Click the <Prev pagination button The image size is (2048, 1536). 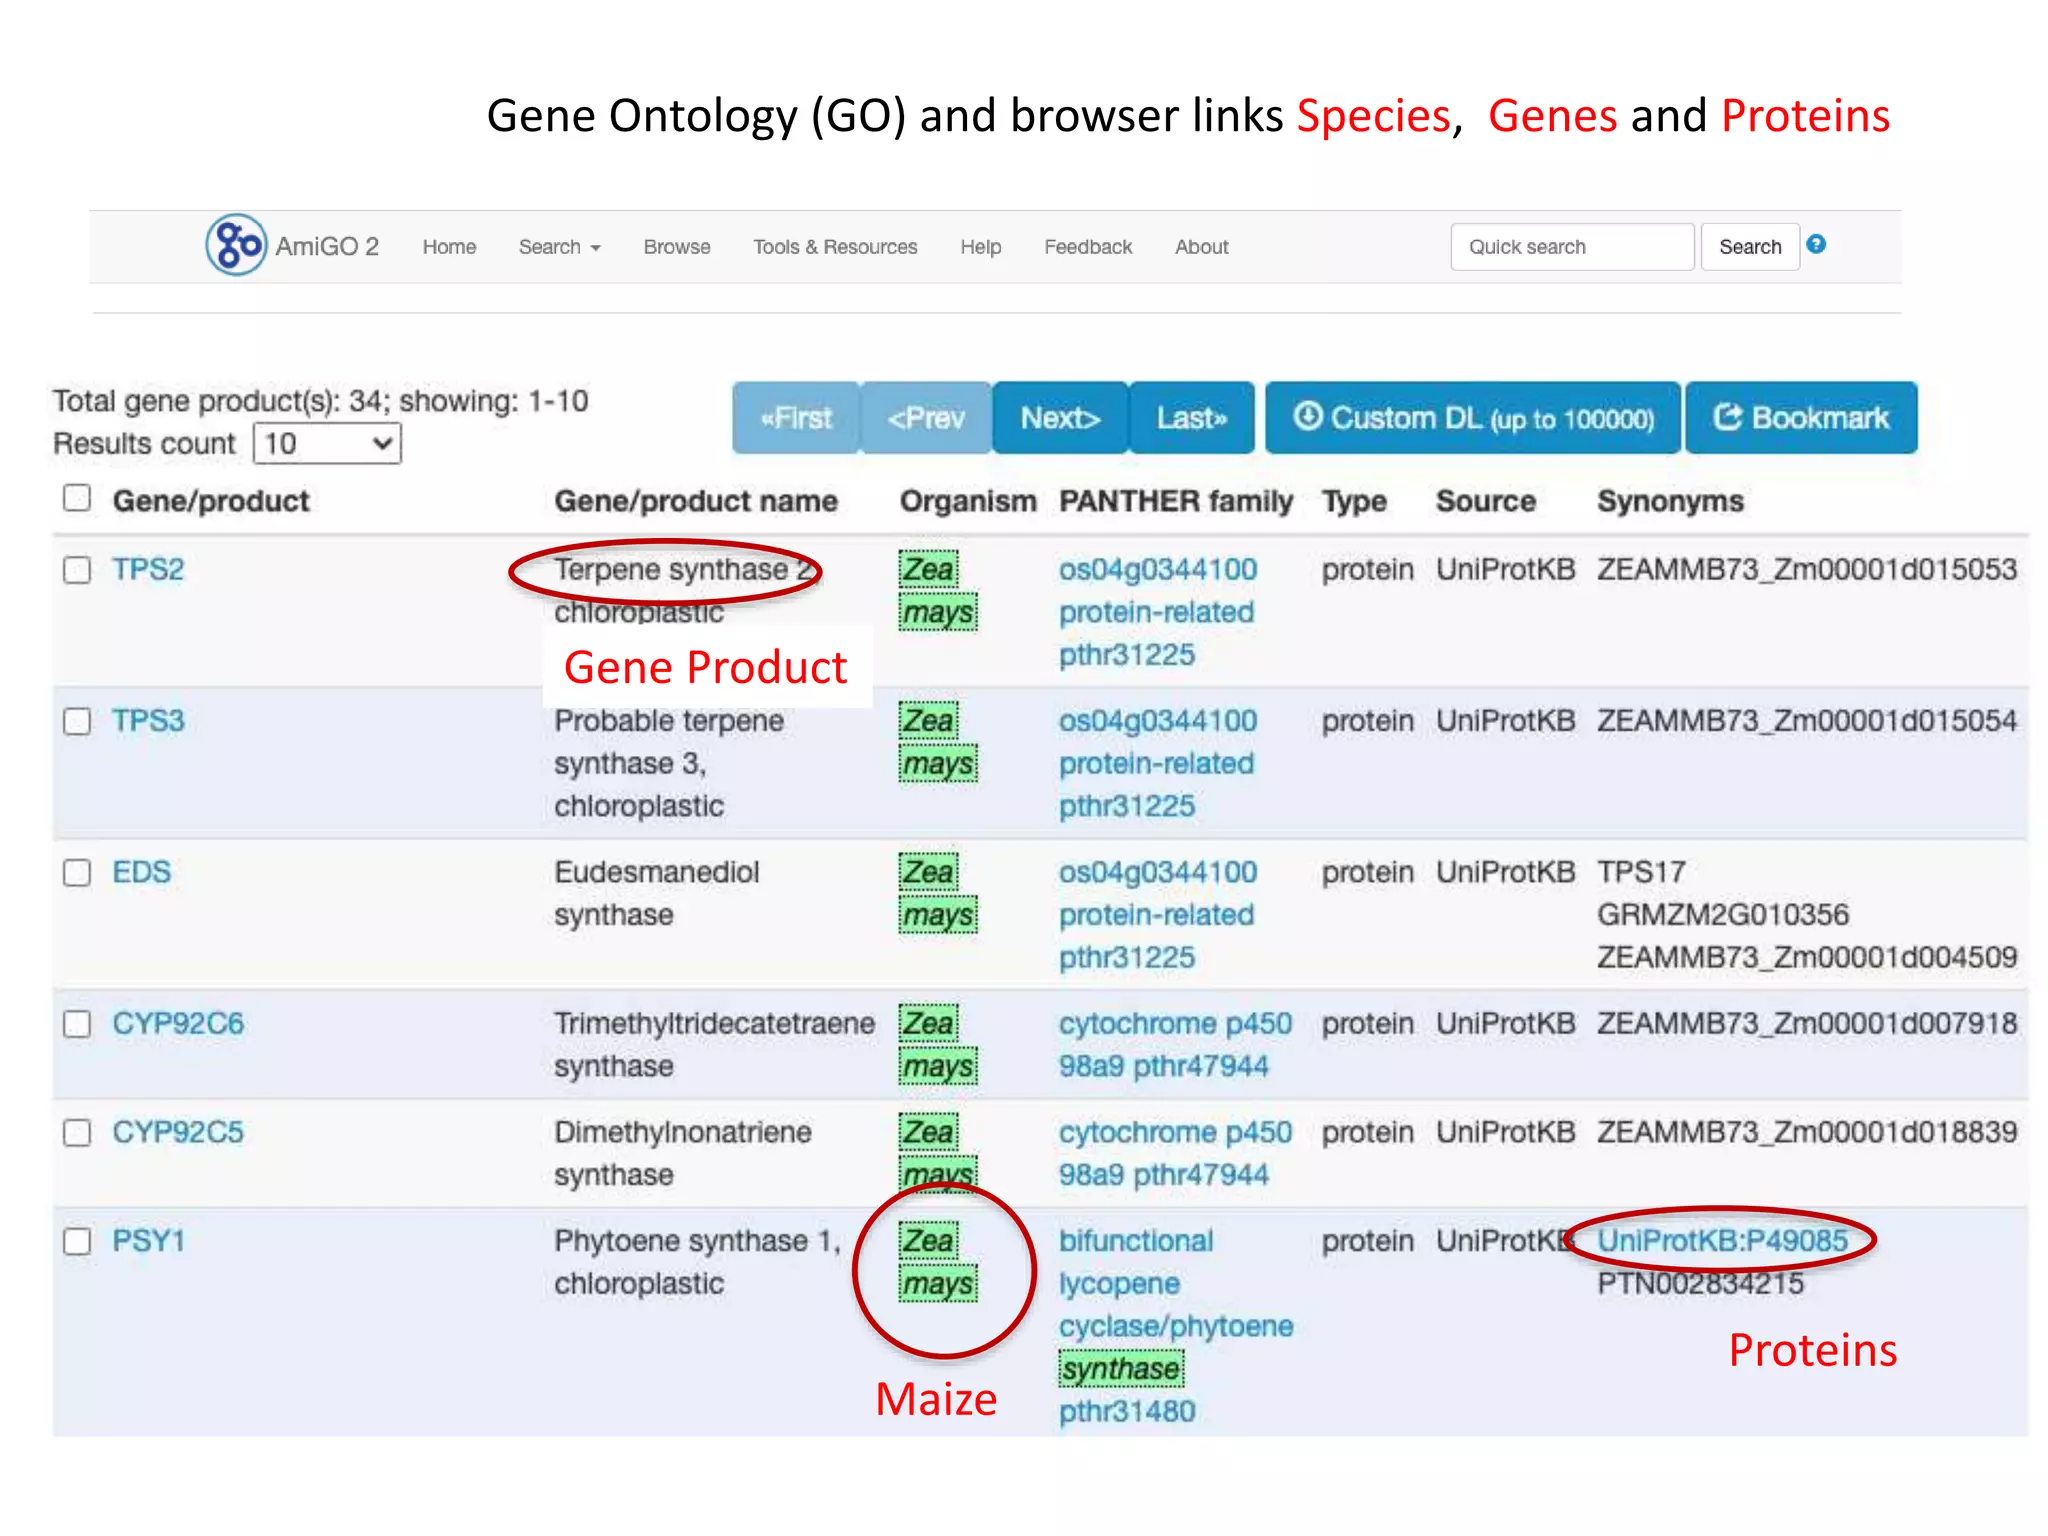click(926, 418)
